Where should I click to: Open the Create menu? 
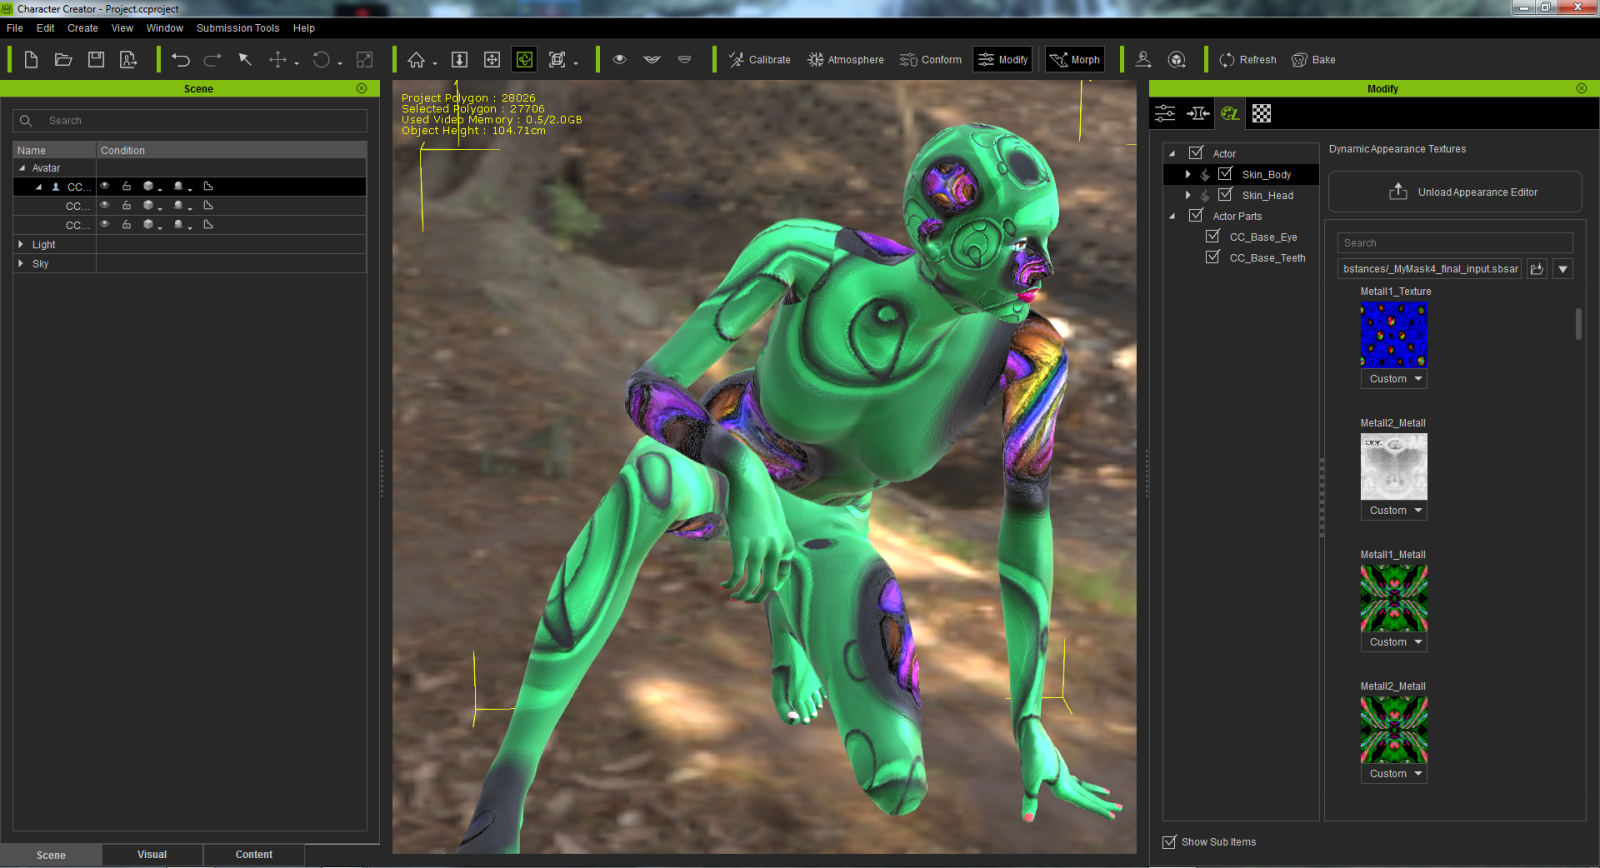tap(83, 28)
